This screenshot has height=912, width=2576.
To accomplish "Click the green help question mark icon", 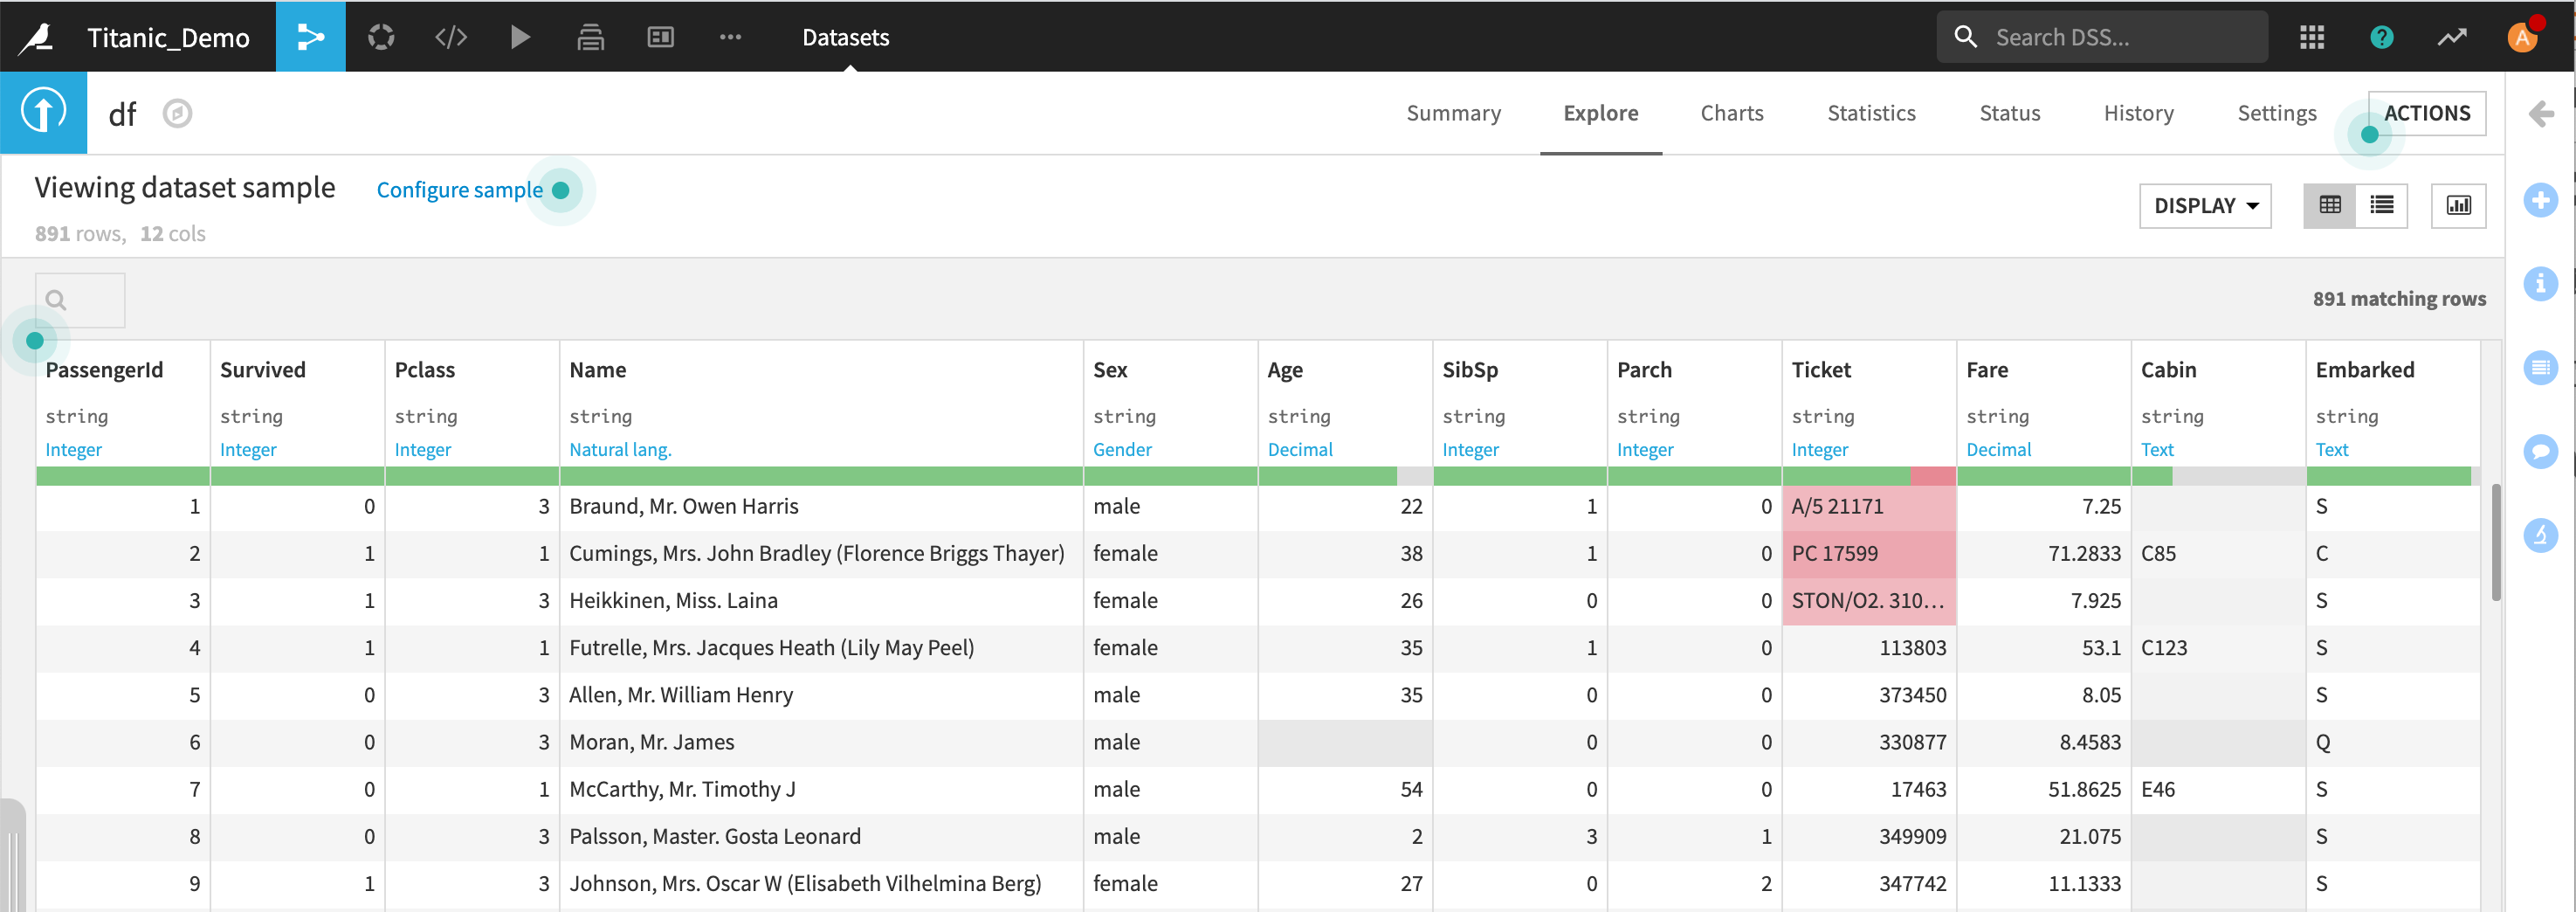I will point(2381,37).
